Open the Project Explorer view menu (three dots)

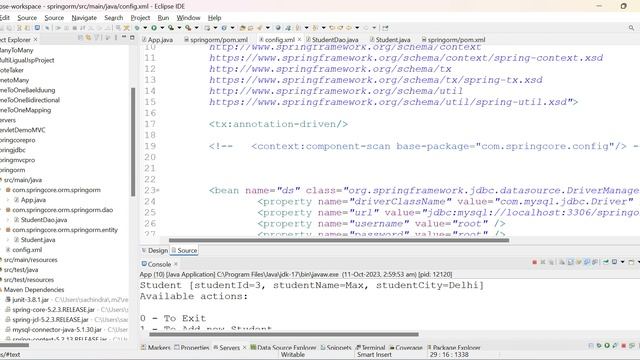(116, 38)
